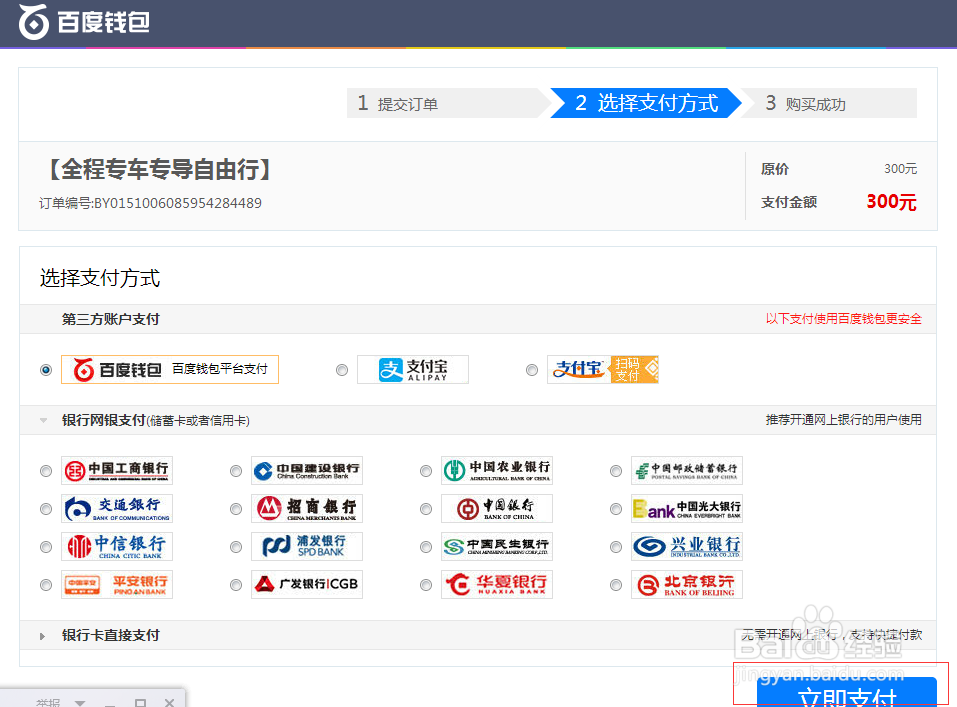Click the 华夏银行 logo tile
Viewport: 957px width, 707px height.
pyautogui.click(x=497, y=584)
